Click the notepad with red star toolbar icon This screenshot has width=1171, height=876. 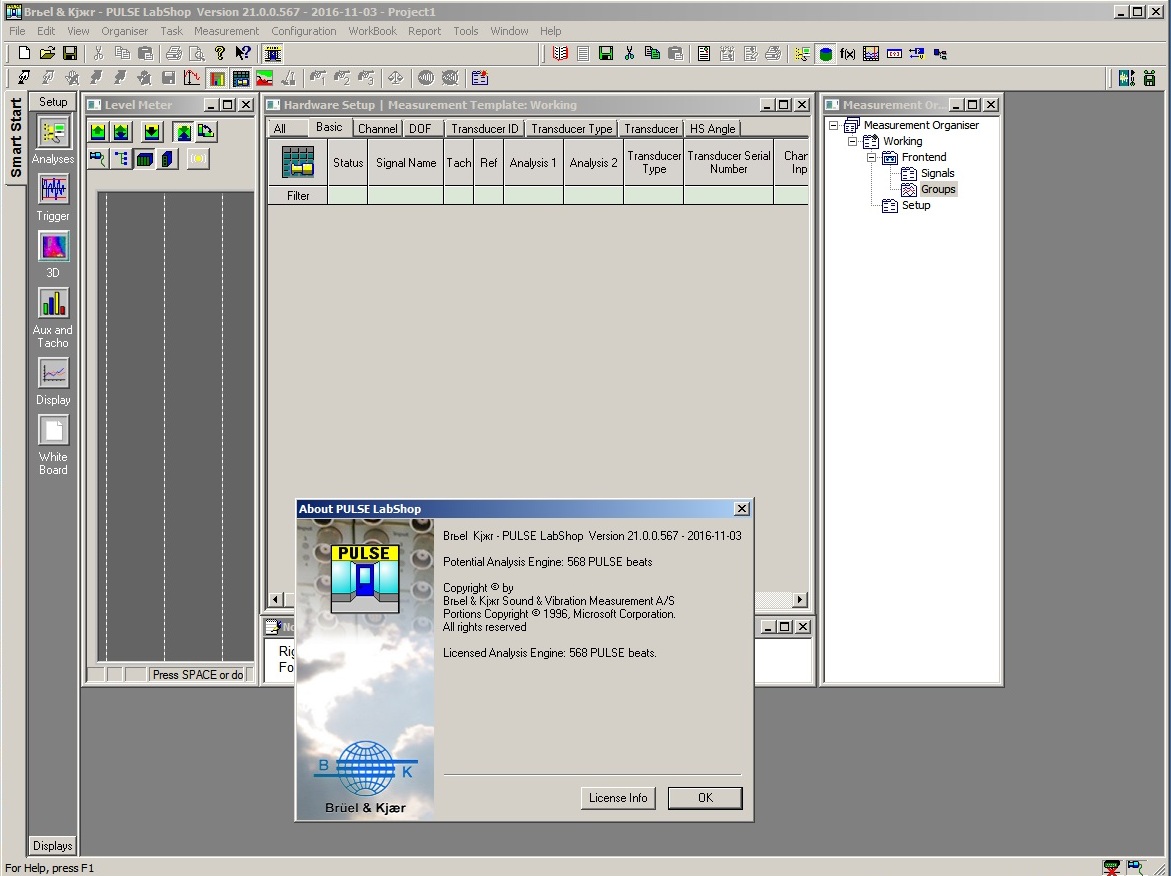(x=479, y=78)
